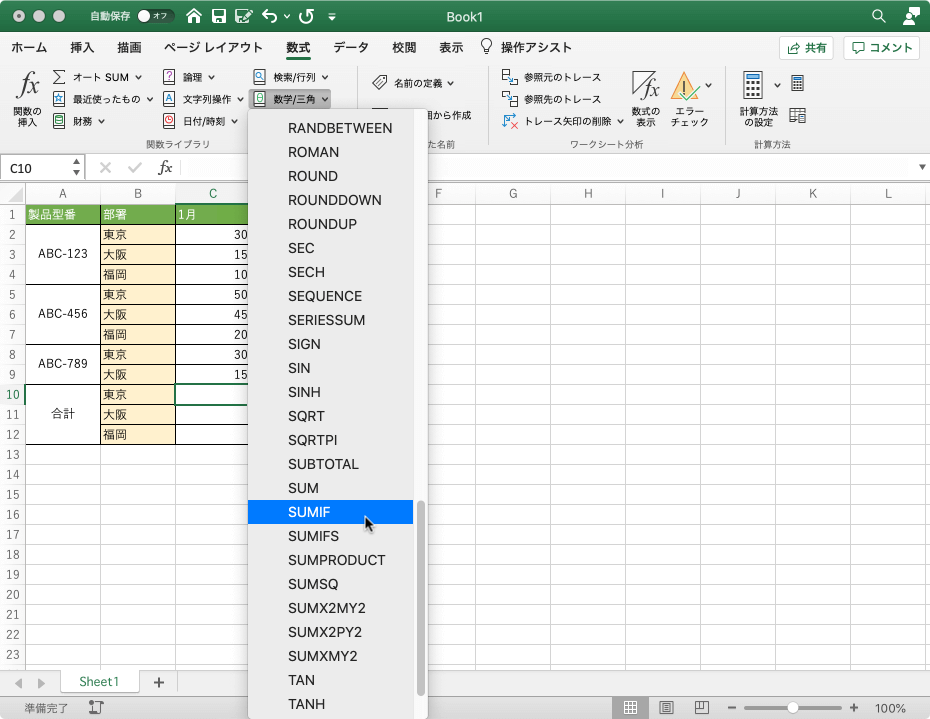Screen dimensions: 930x719
Task: Click the Recently Used star icon
Action: click(59, 99)
